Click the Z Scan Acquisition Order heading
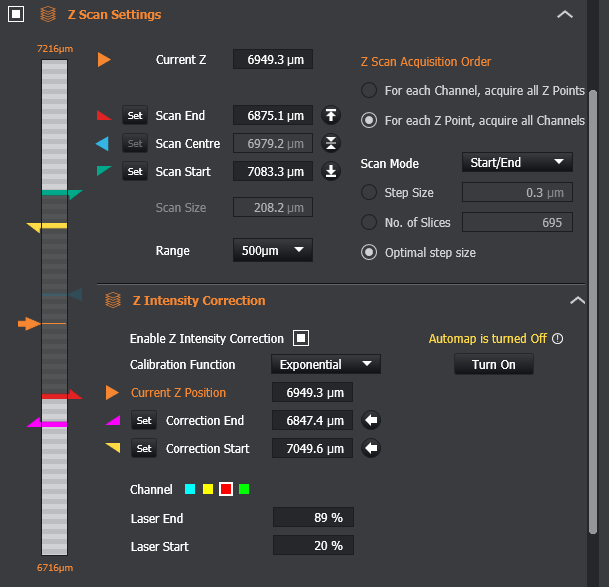Viewport: 609px width, 587px height. pos(426,61)
